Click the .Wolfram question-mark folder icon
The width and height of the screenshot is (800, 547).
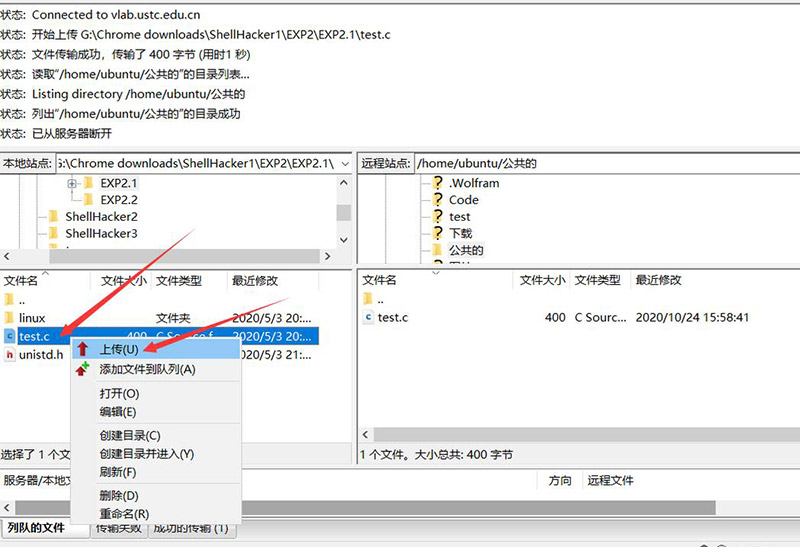click(437, 183)
